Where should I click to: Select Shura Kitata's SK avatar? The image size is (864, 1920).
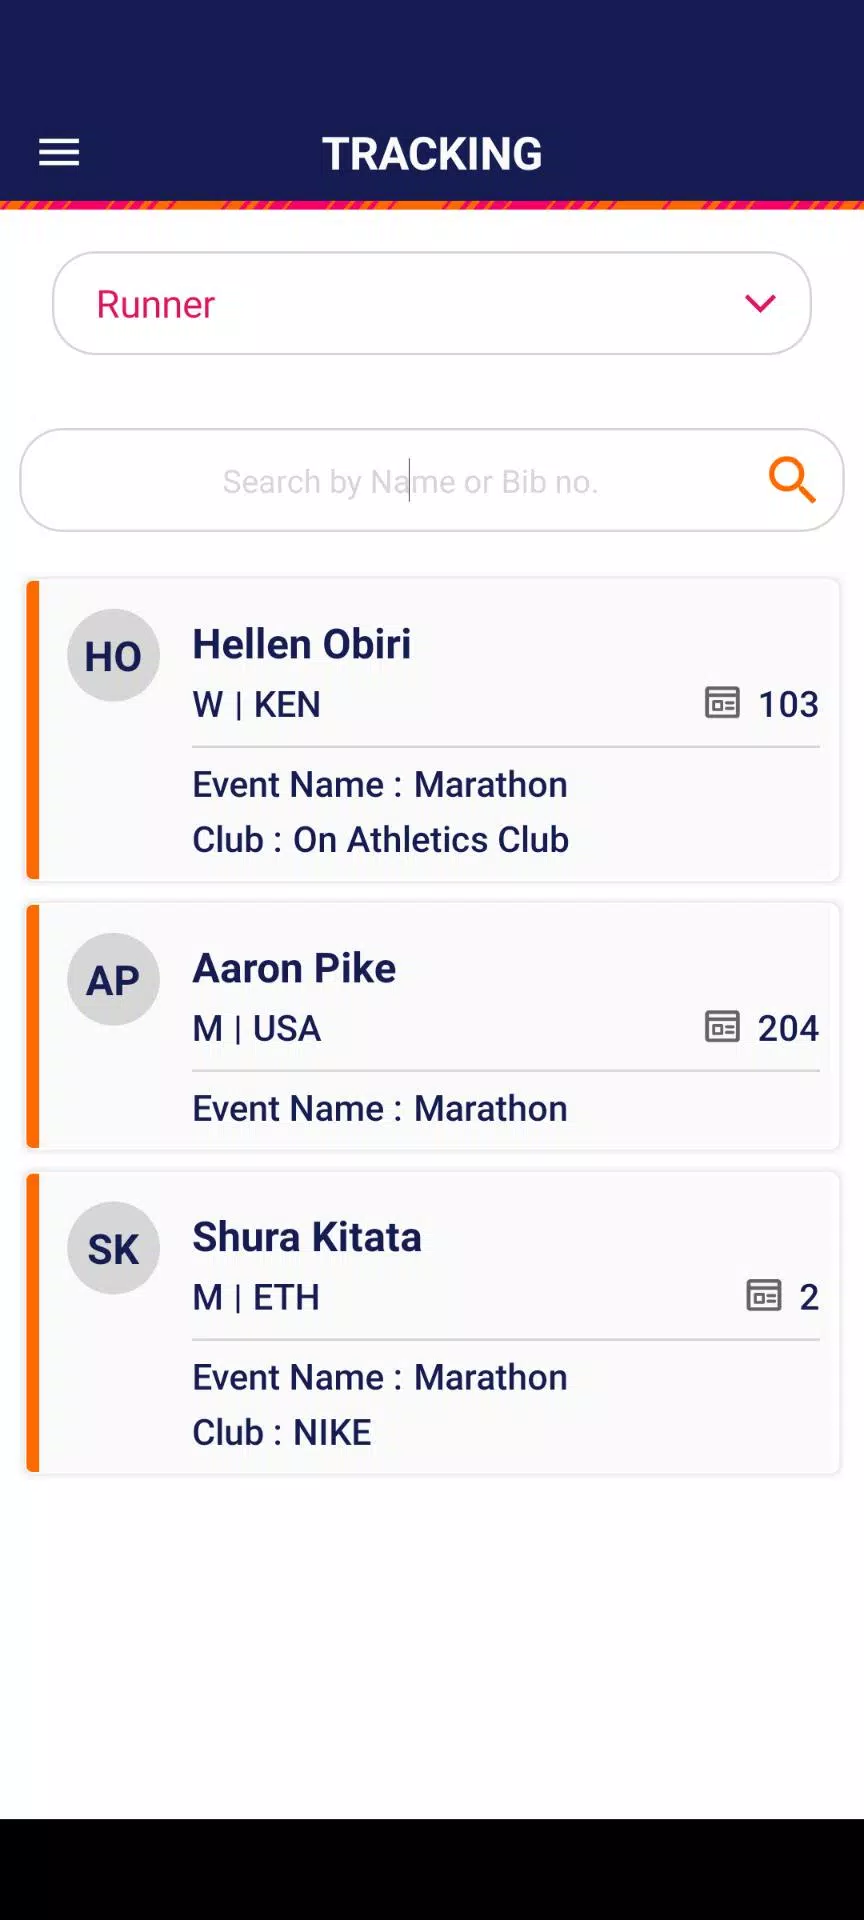[x=113, y=1248]
